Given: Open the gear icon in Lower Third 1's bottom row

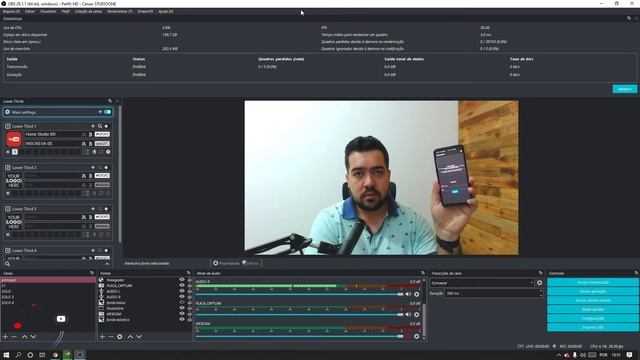Looking at the screenshot, I should (x=108, y=152).
